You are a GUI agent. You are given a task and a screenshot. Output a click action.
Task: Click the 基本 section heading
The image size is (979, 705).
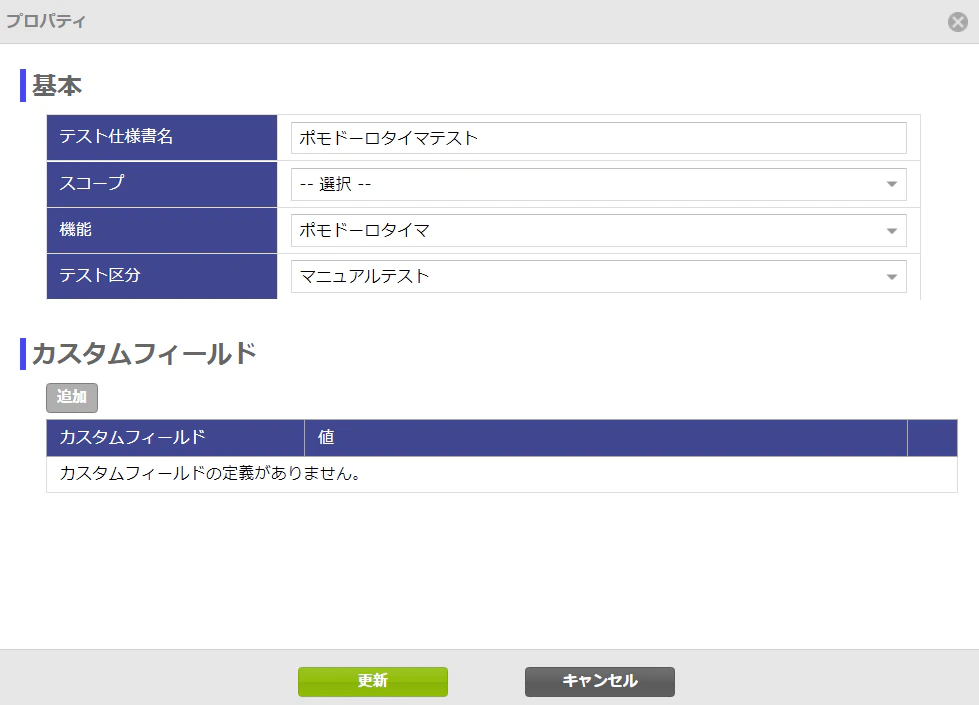pyautogui.click(x=57, y=86)
